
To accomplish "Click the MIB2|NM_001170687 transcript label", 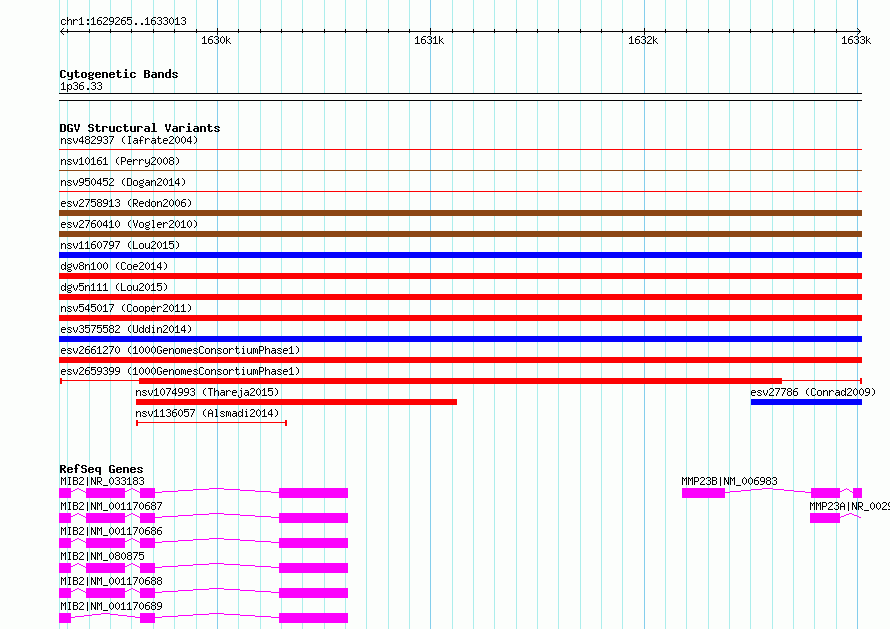I will pos(111,506).
